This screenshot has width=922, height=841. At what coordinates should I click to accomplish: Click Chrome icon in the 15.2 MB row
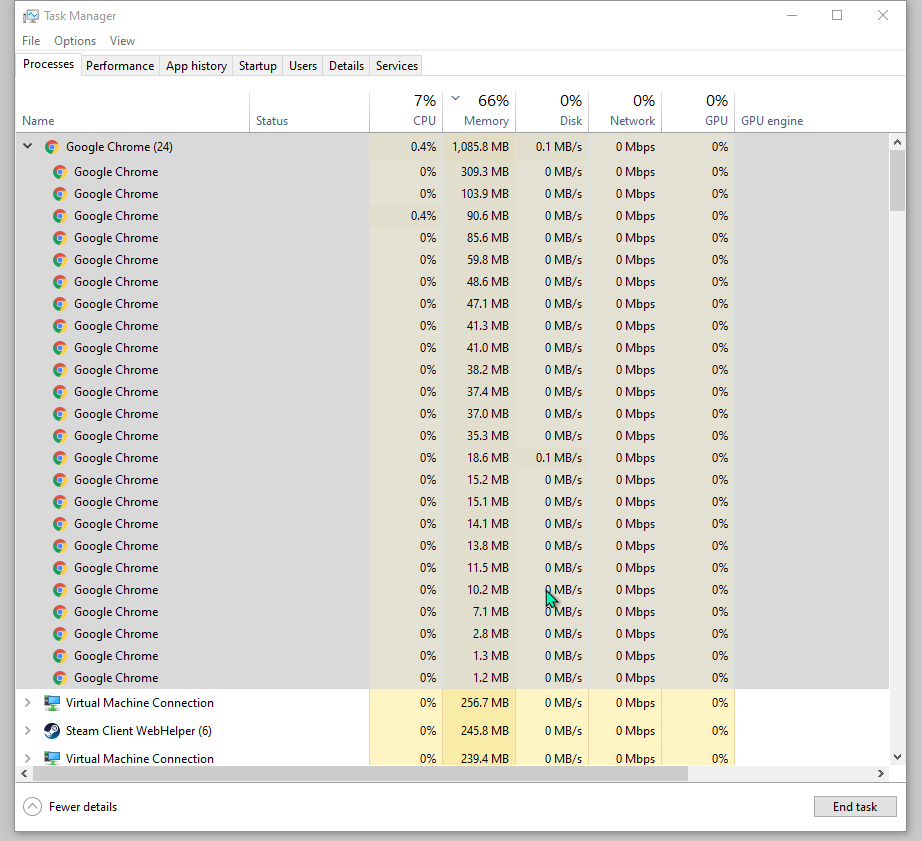[59, 480]
